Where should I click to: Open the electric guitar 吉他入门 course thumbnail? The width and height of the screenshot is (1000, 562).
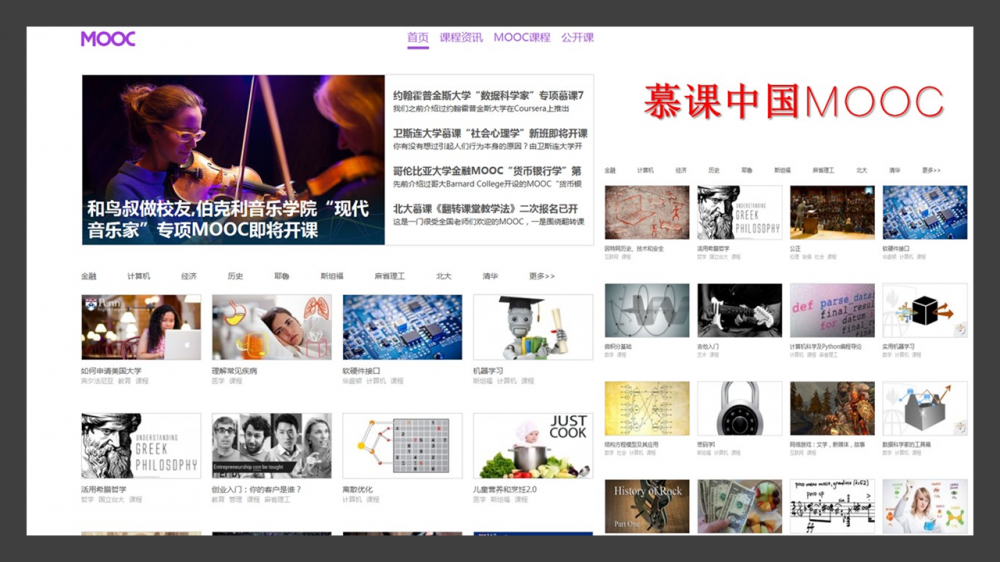[740, 311]
